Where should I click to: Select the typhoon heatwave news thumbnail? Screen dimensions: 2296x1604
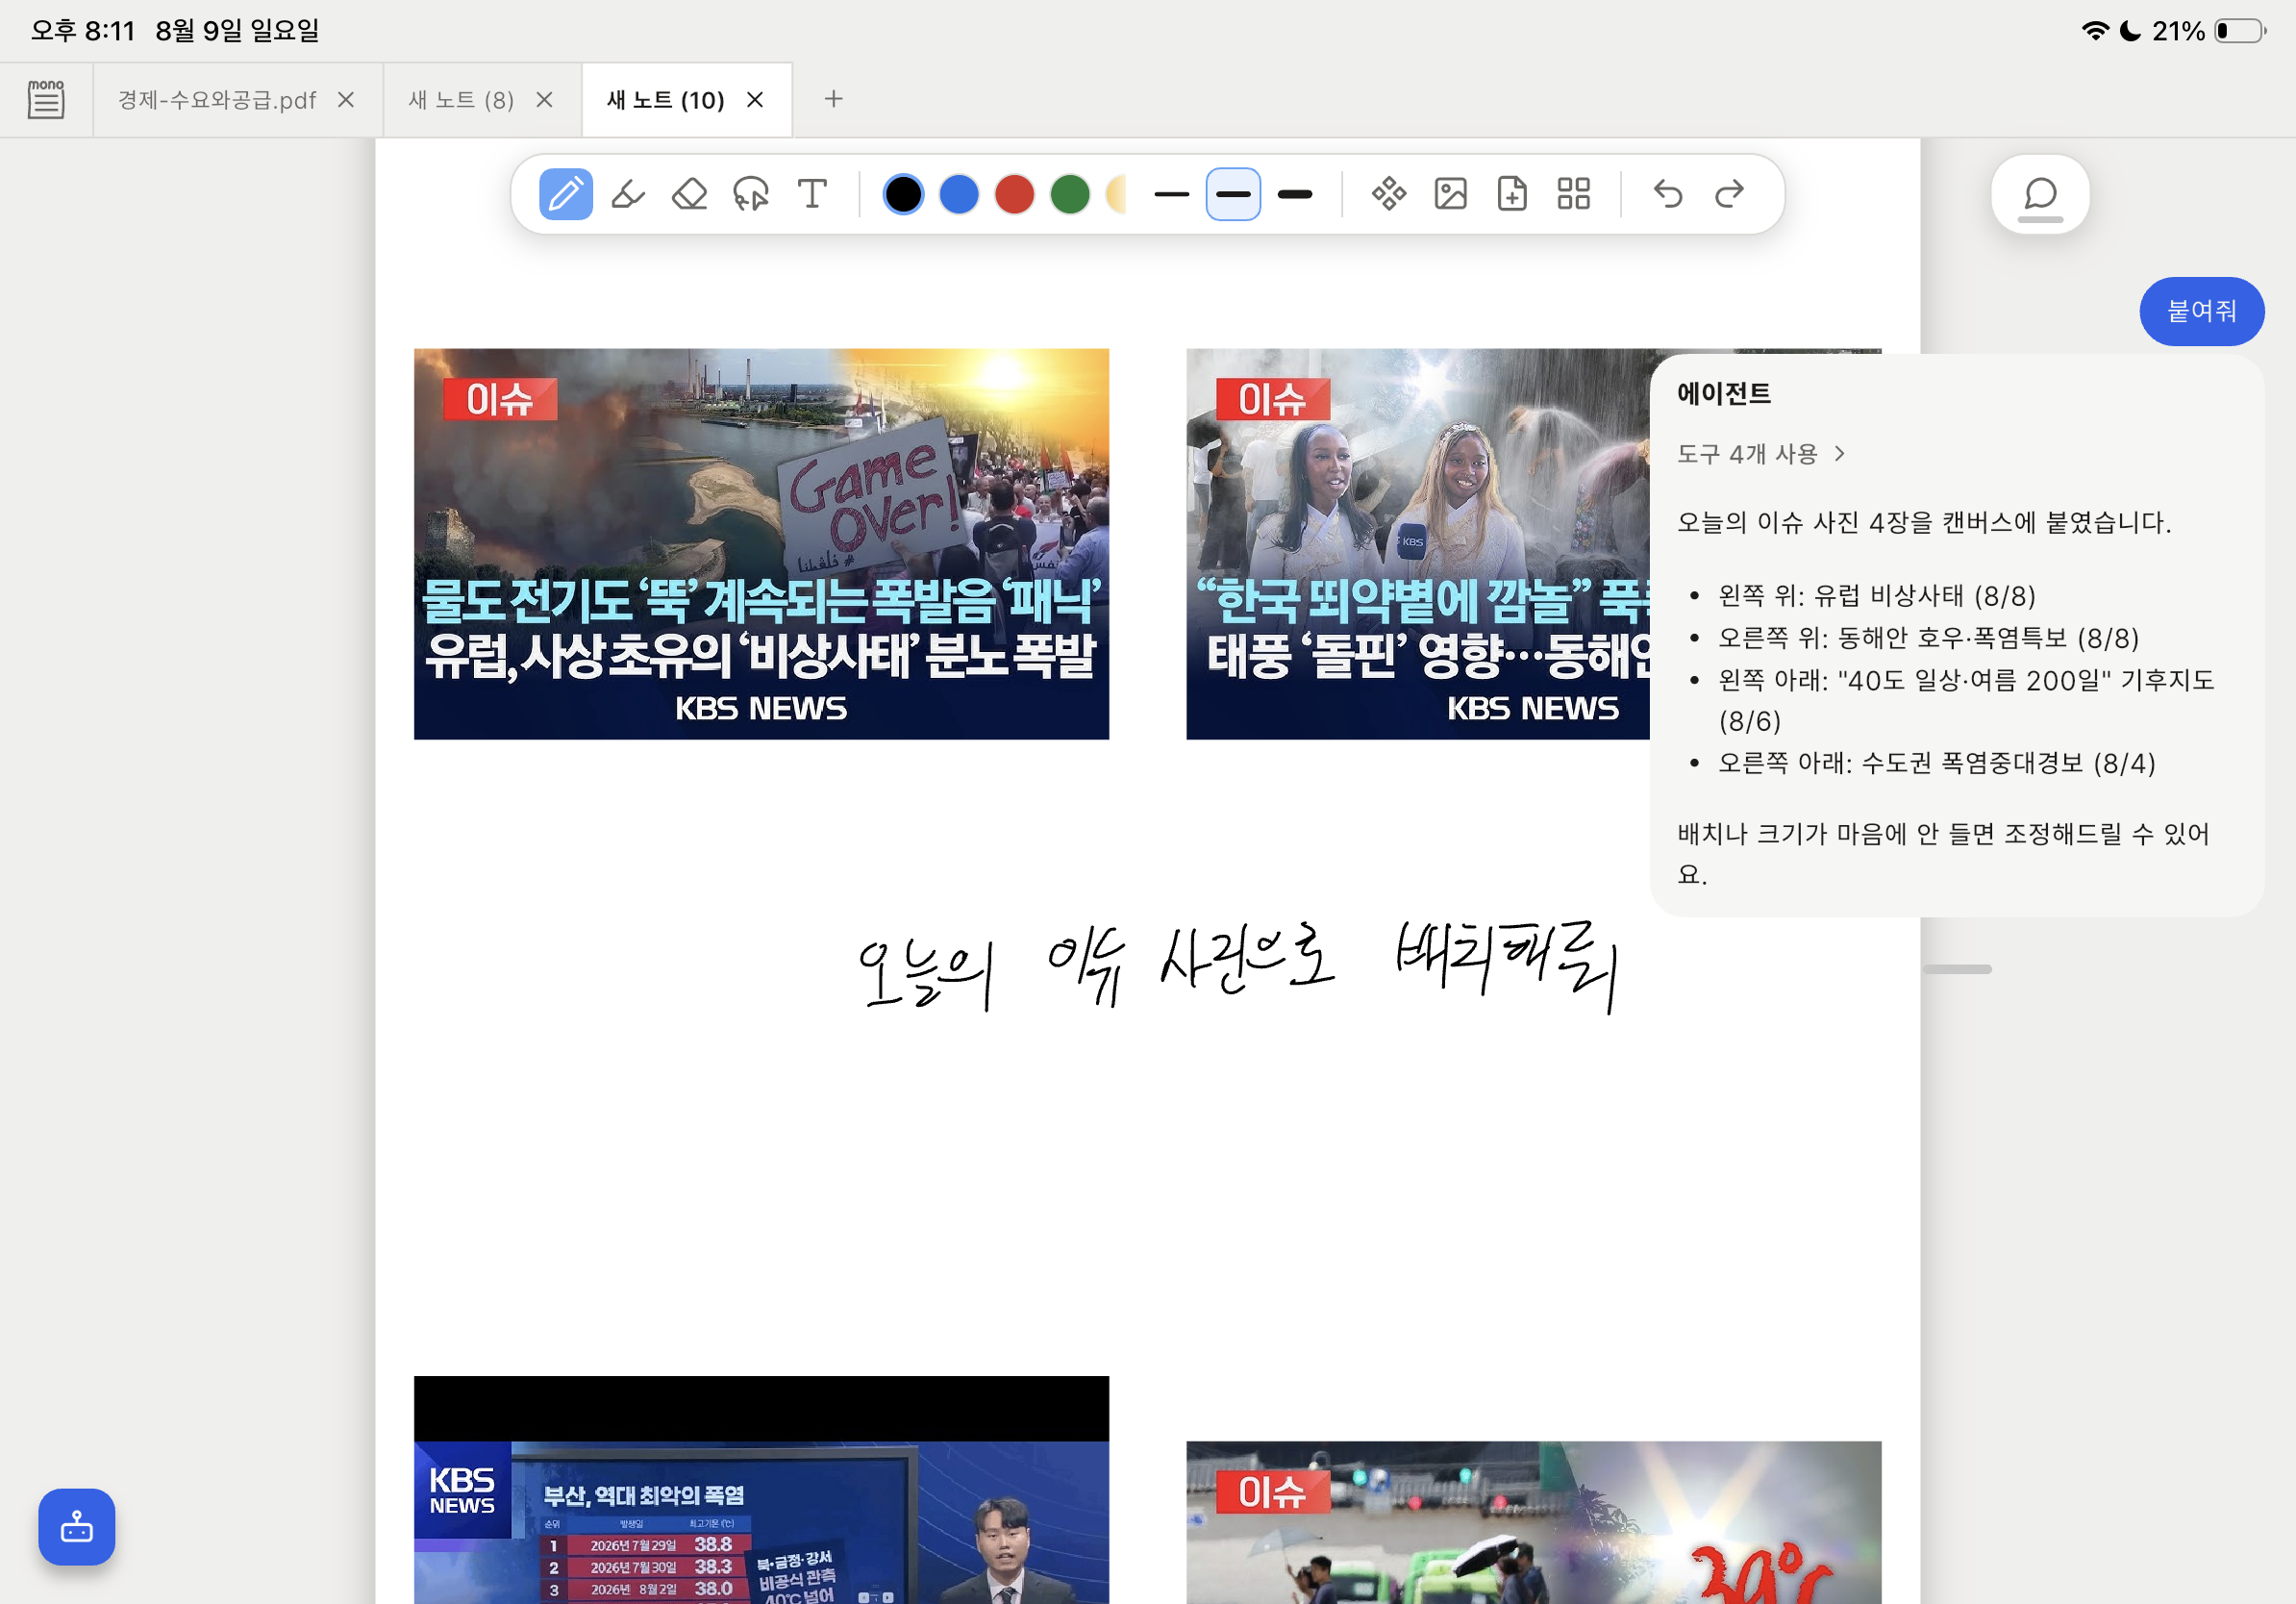coord(1417,544)
